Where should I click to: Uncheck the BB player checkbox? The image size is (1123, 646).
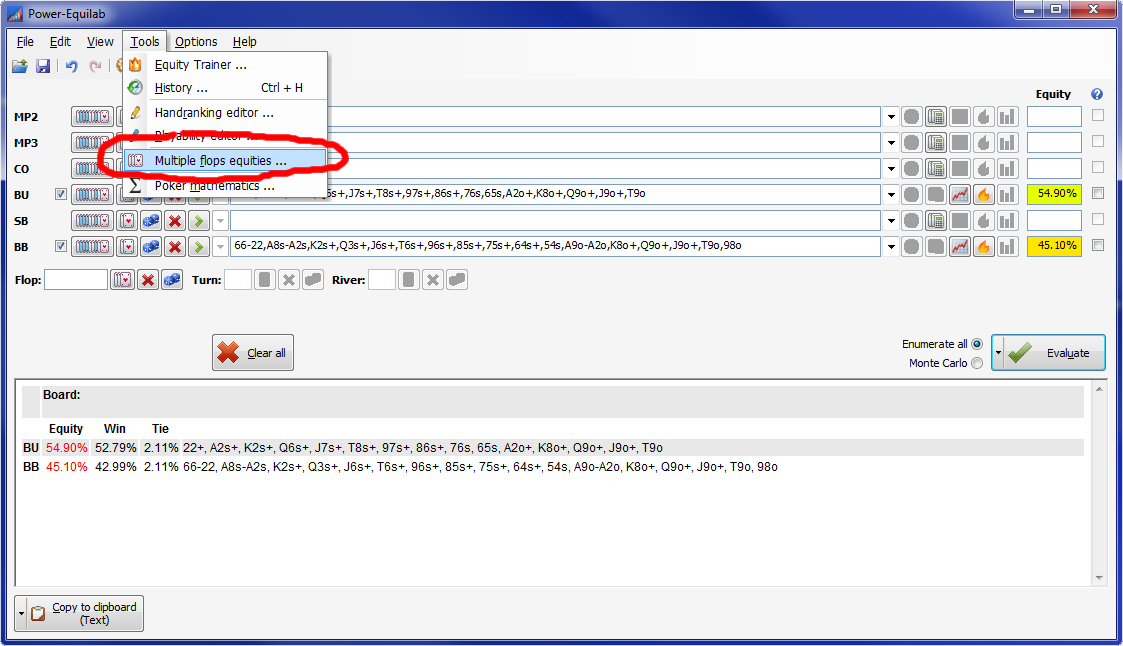coord(61,246)
